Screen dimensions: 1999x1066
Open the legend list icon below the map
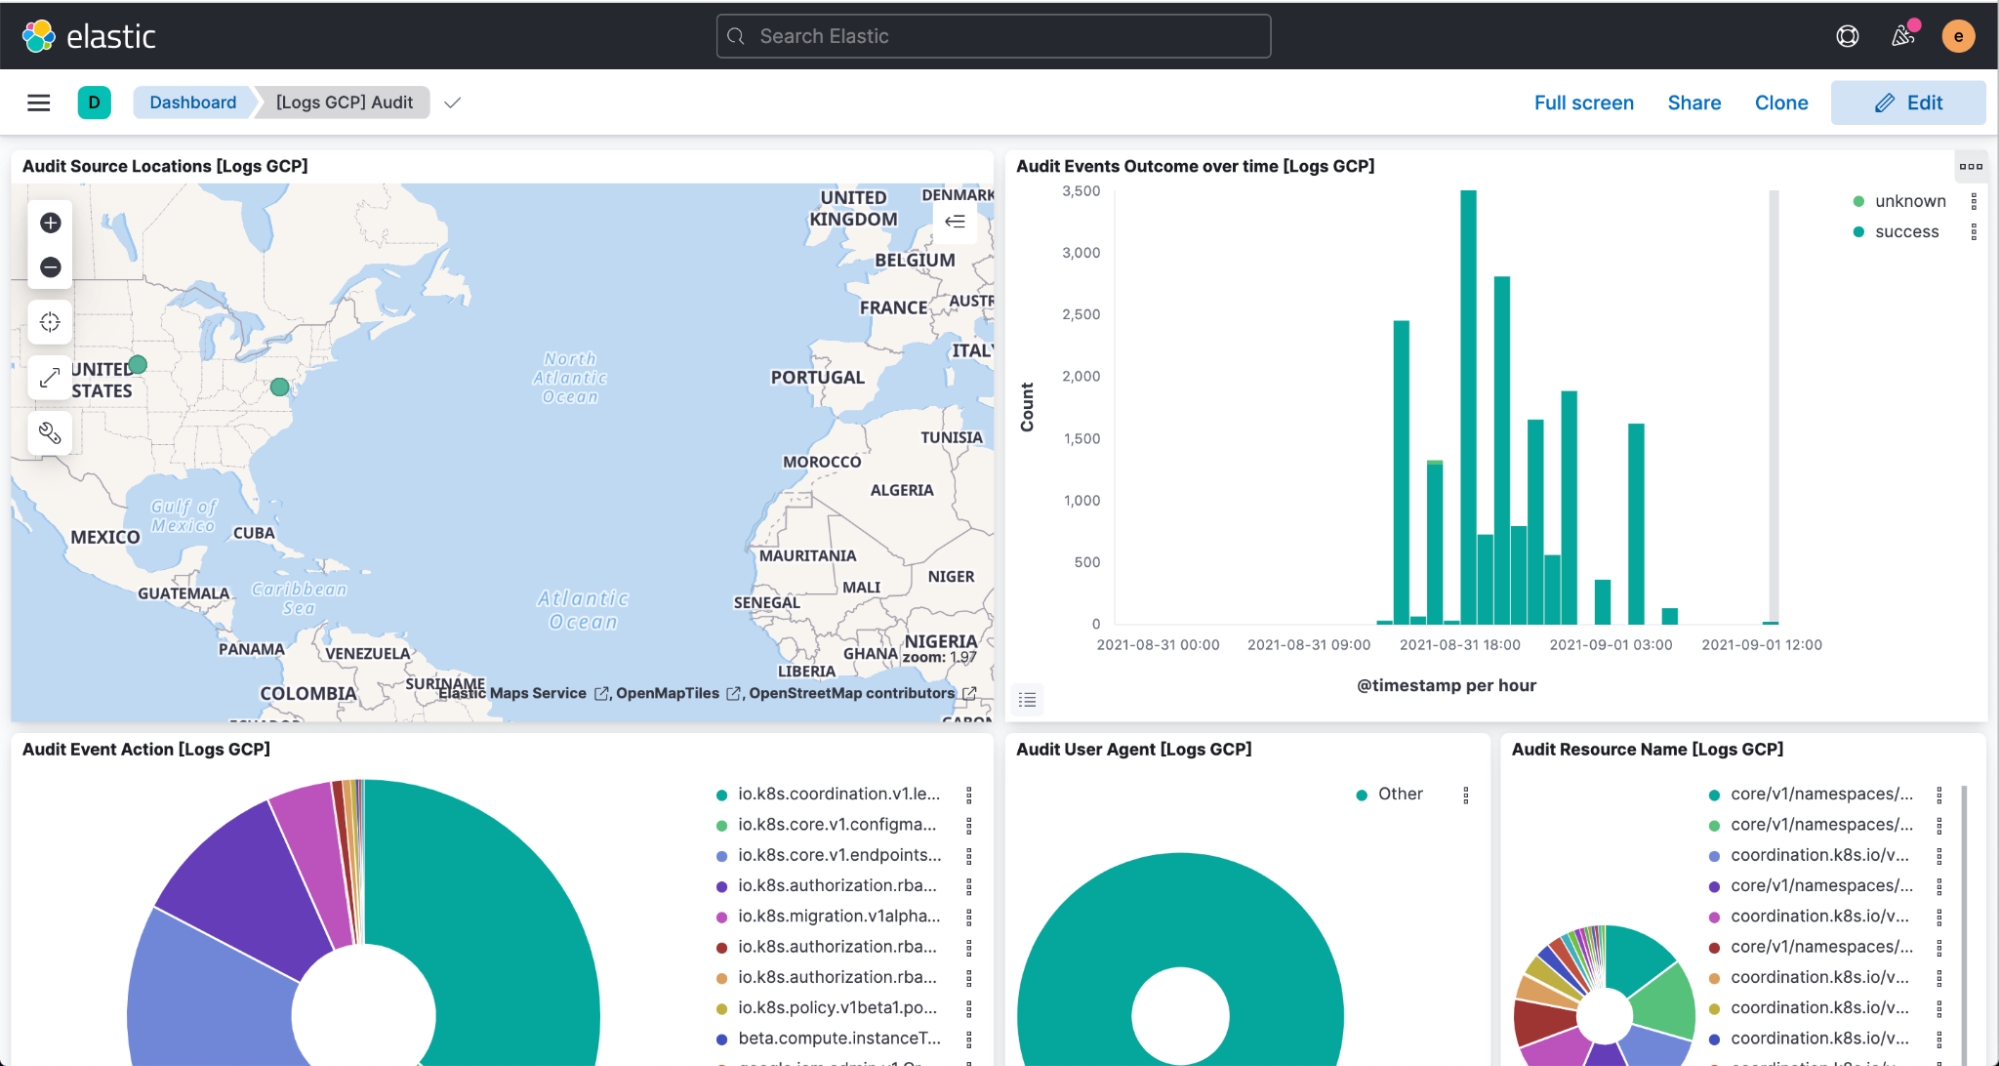[1027, 699]
